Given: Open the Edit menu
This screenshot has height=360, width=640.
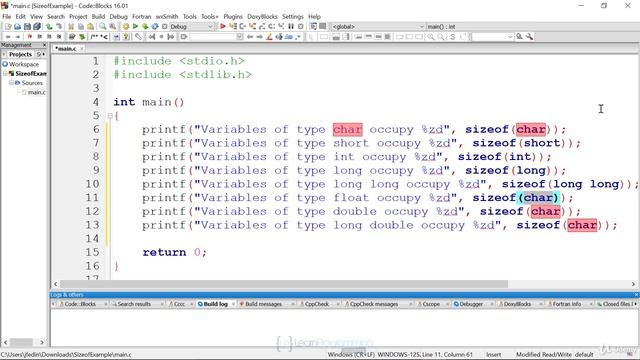Looking at the screenshot, I should click(x=20, y=17).
